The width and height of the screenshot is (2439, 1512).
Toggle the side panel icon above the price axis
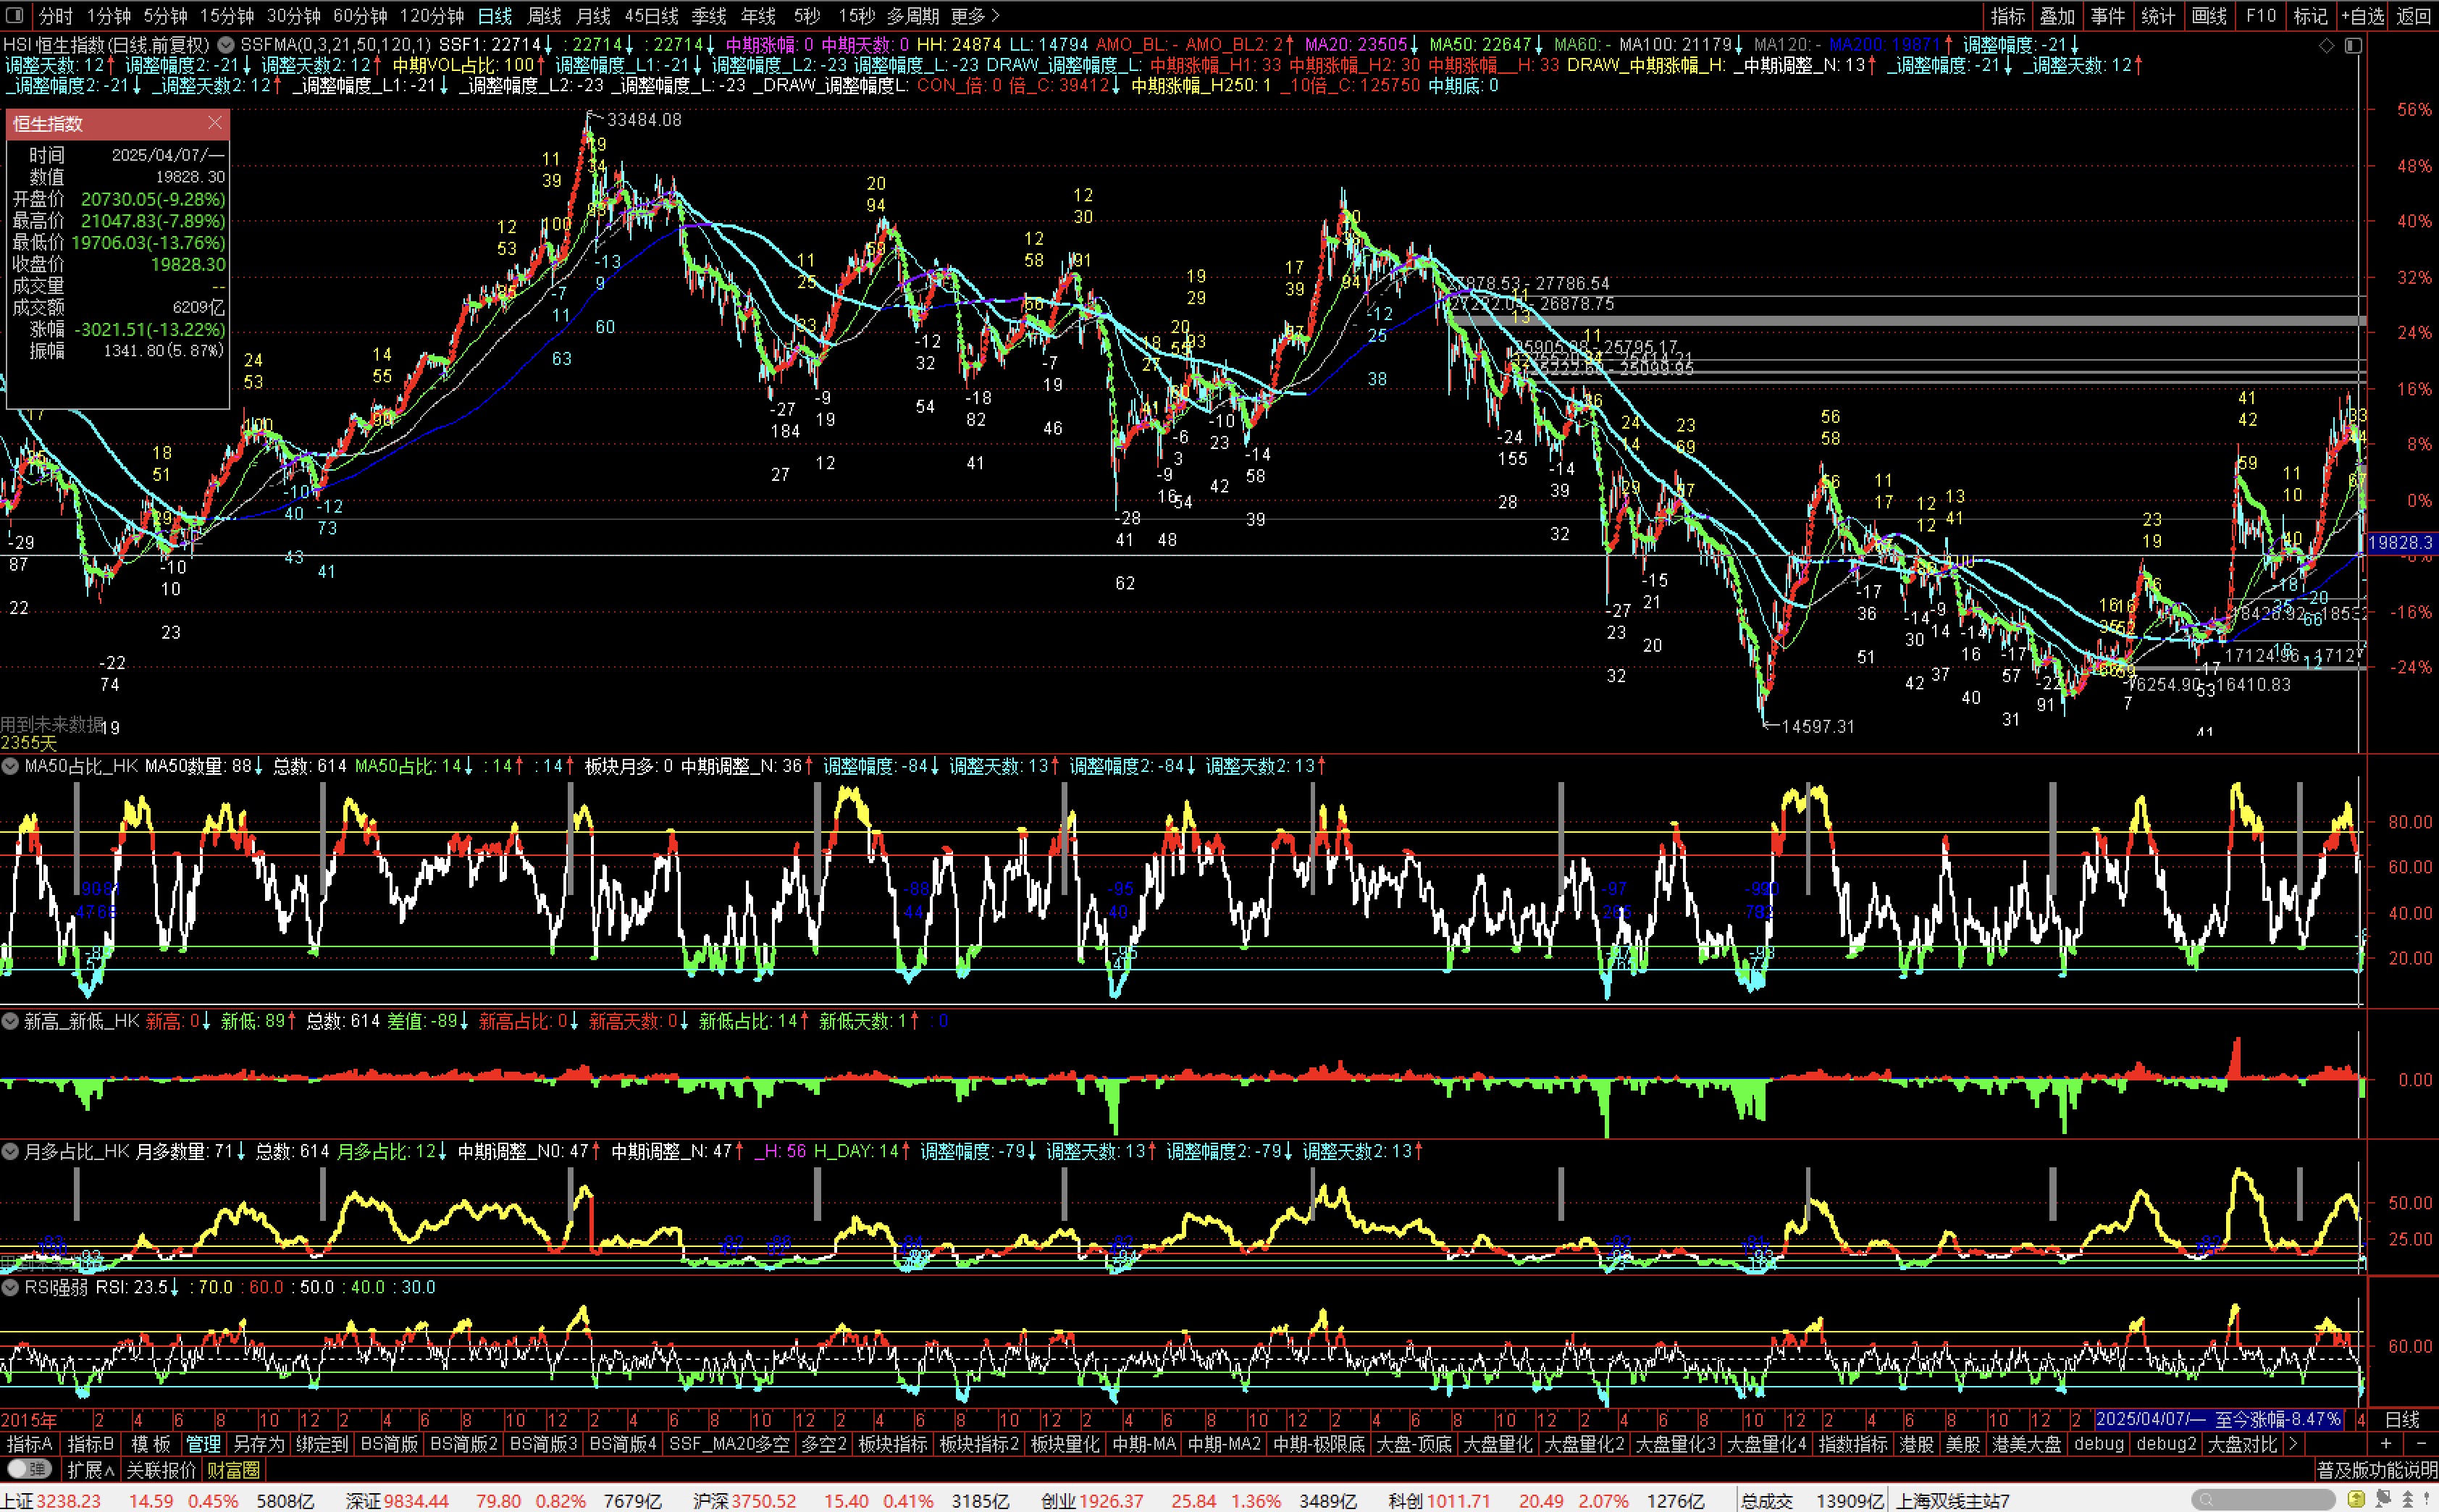click(2353, 45)
